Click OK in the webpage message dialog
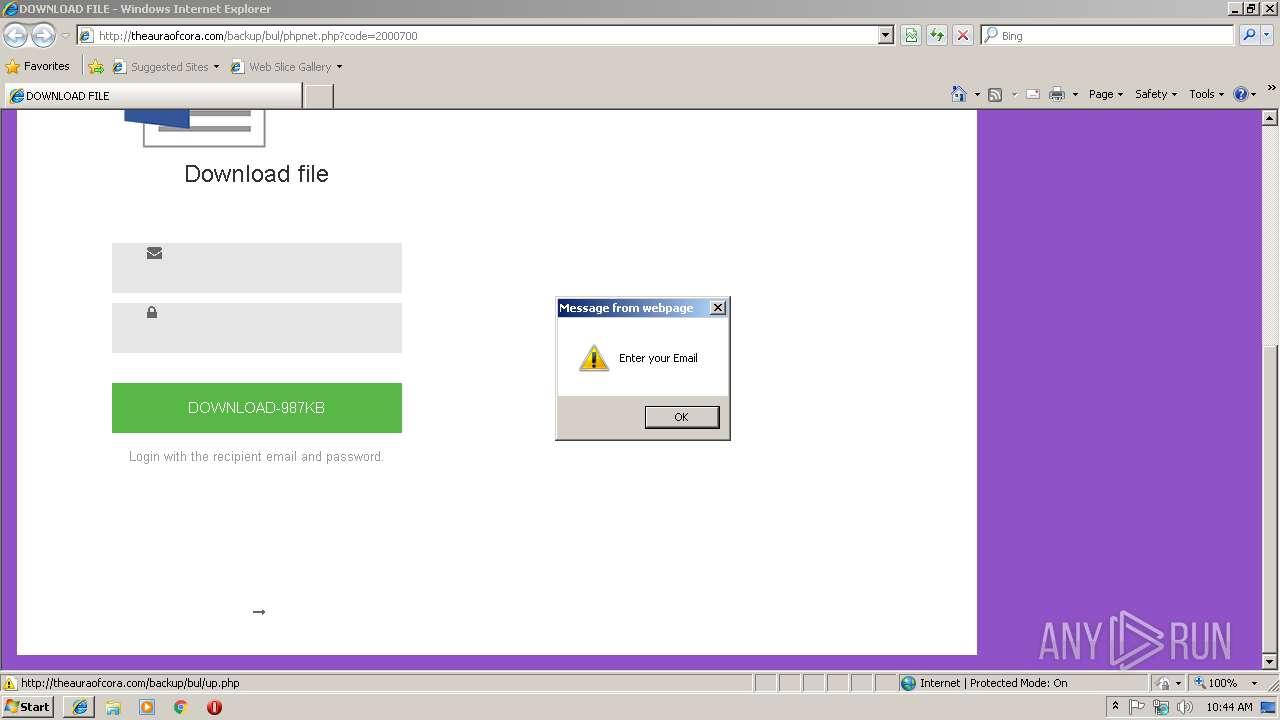The image size is (1280, 720). click(x=682, y=417)
